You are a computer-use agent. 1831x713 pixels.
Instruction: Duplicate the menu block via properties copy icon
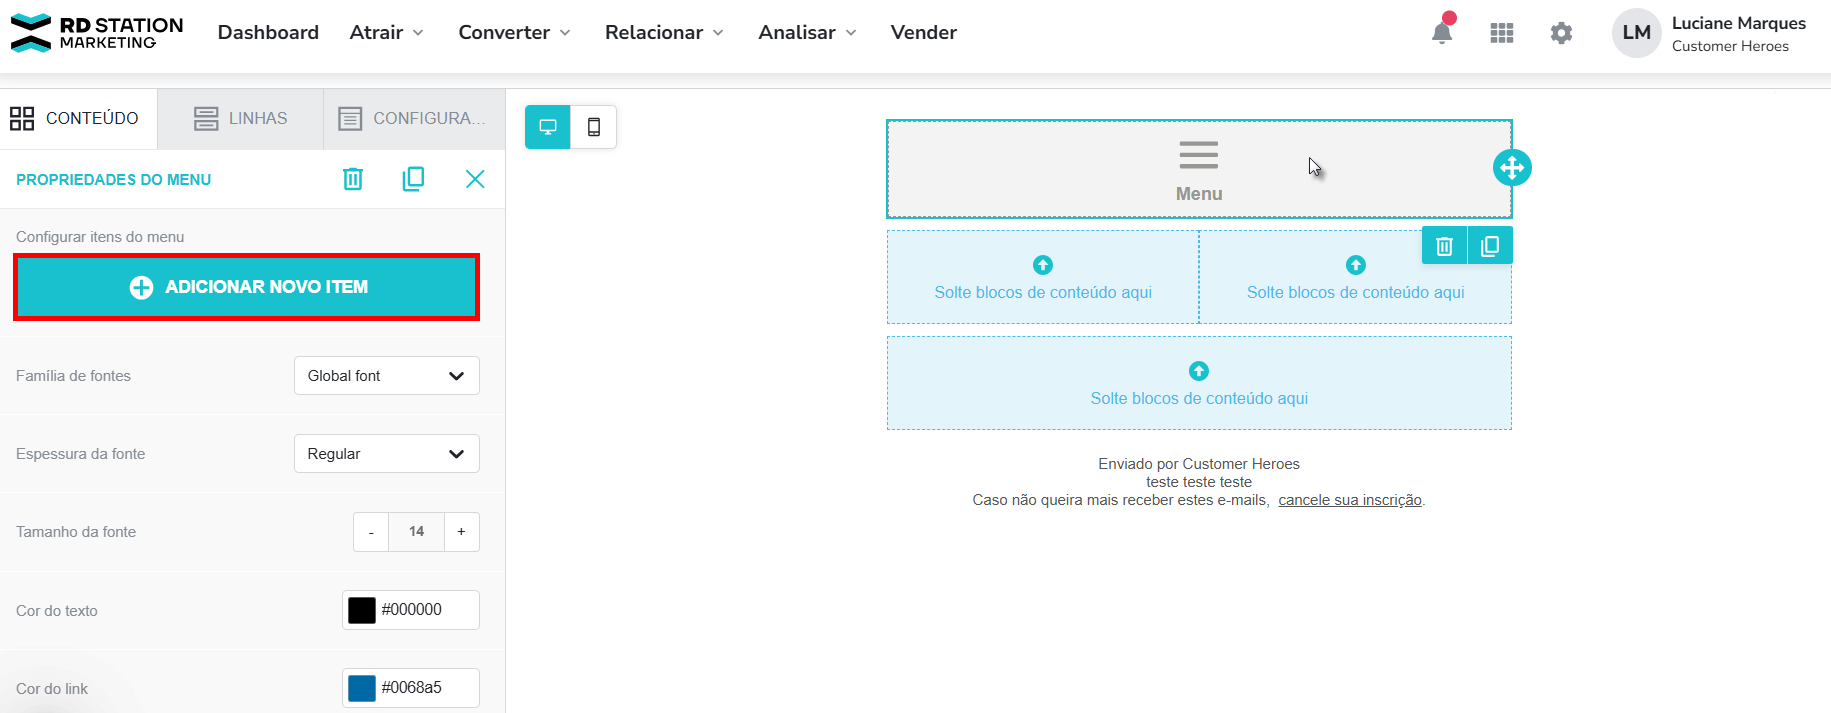[413, 179]
